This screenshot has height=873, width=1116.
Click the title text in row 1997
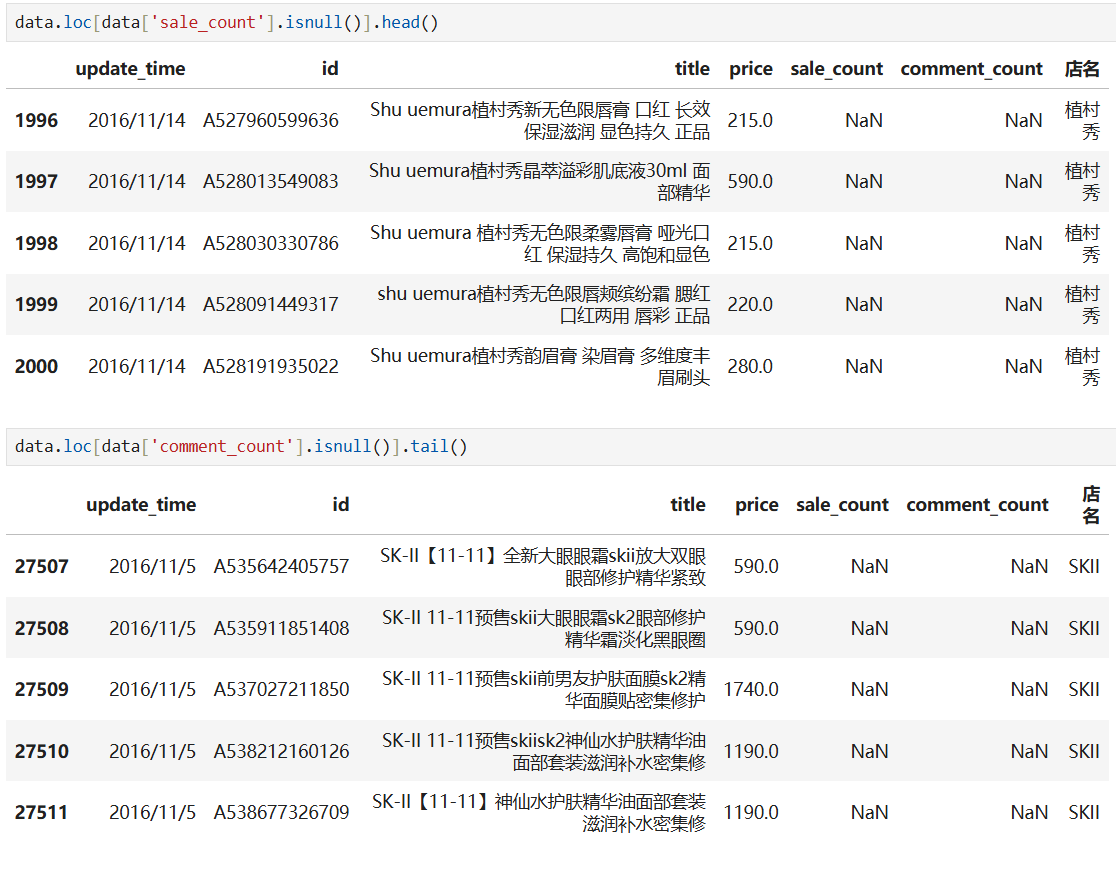pyautogui.click(x=539, y=181)
